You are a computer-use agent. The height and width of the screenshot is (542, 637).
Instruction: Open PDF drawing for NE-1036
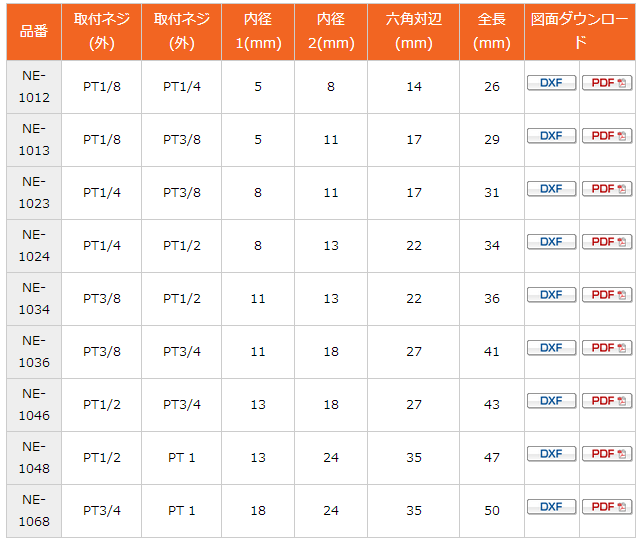607,348
